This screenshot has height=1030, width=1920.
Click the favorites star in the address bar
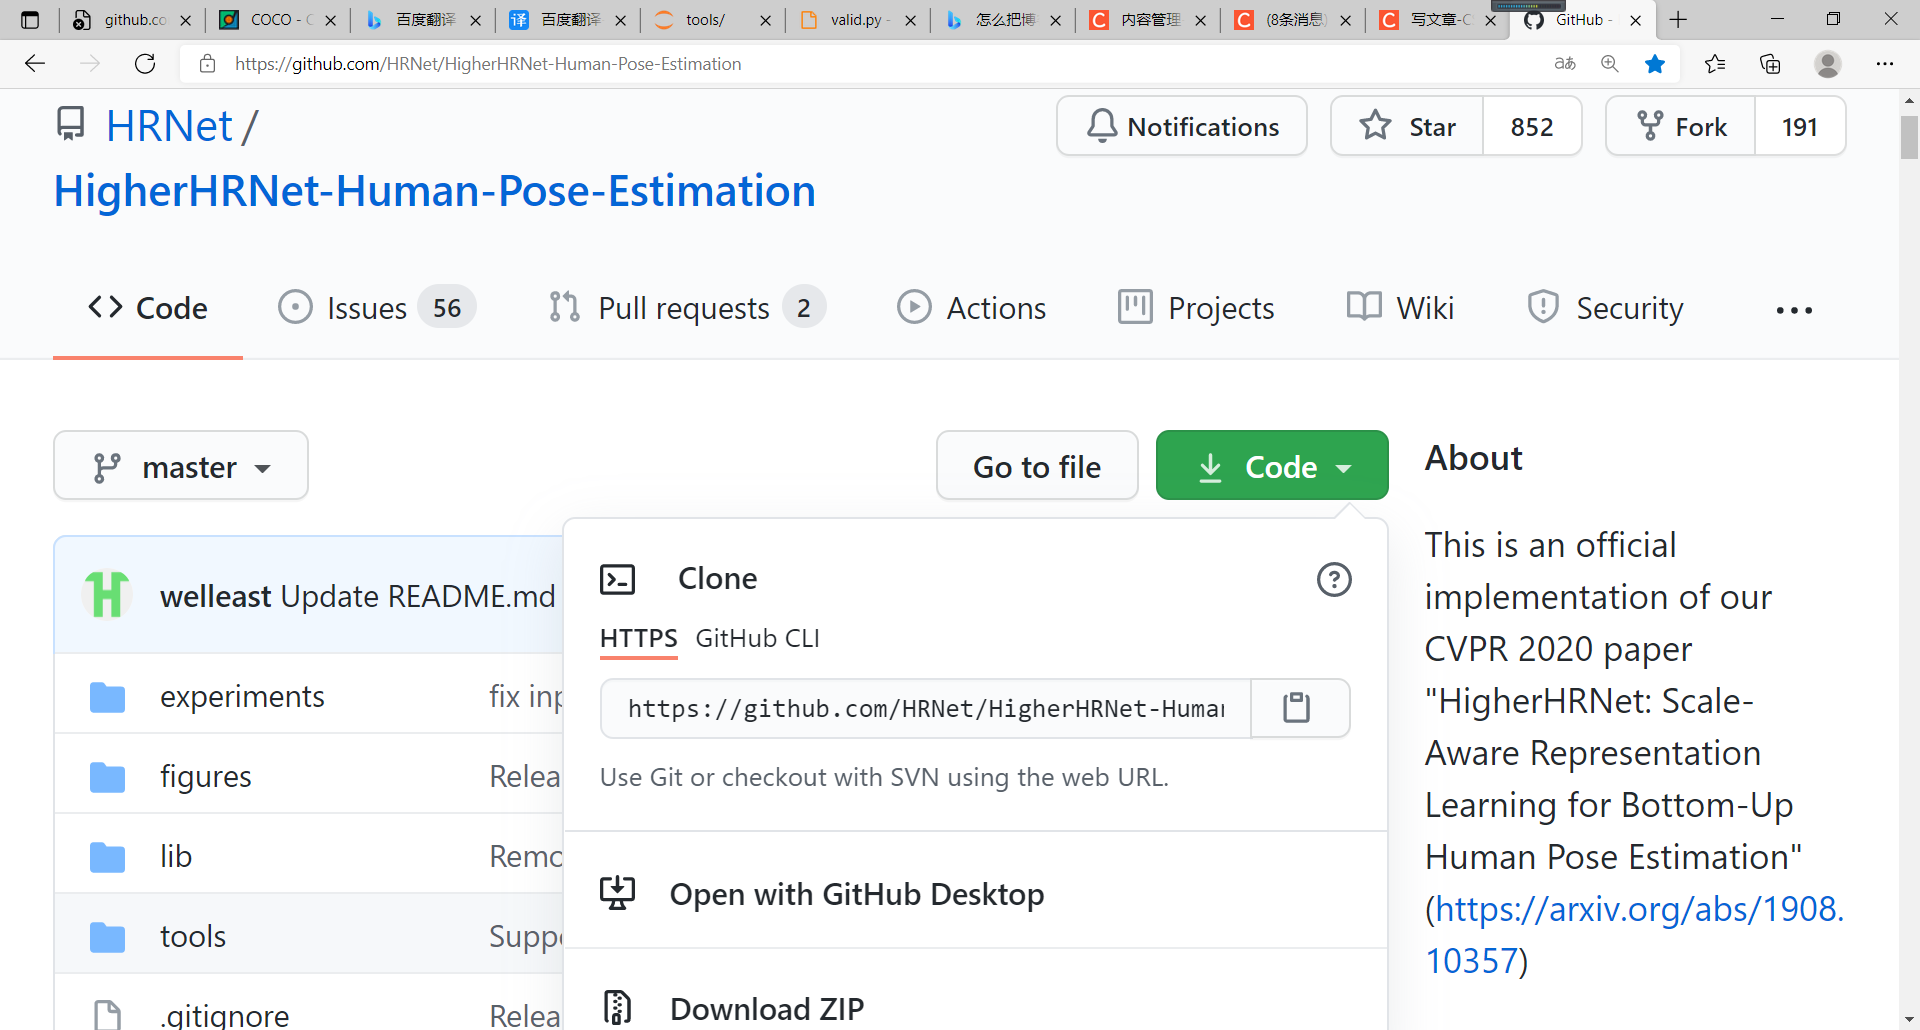[1656, 63]
